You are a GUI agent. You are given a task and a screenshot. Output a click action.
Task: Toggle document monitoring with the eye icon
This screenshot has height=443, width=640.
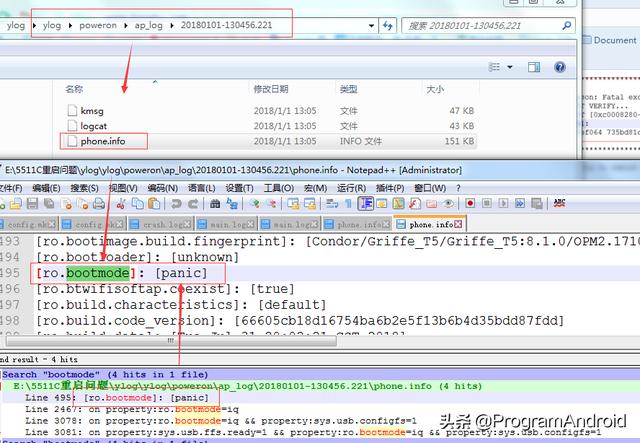448,203
